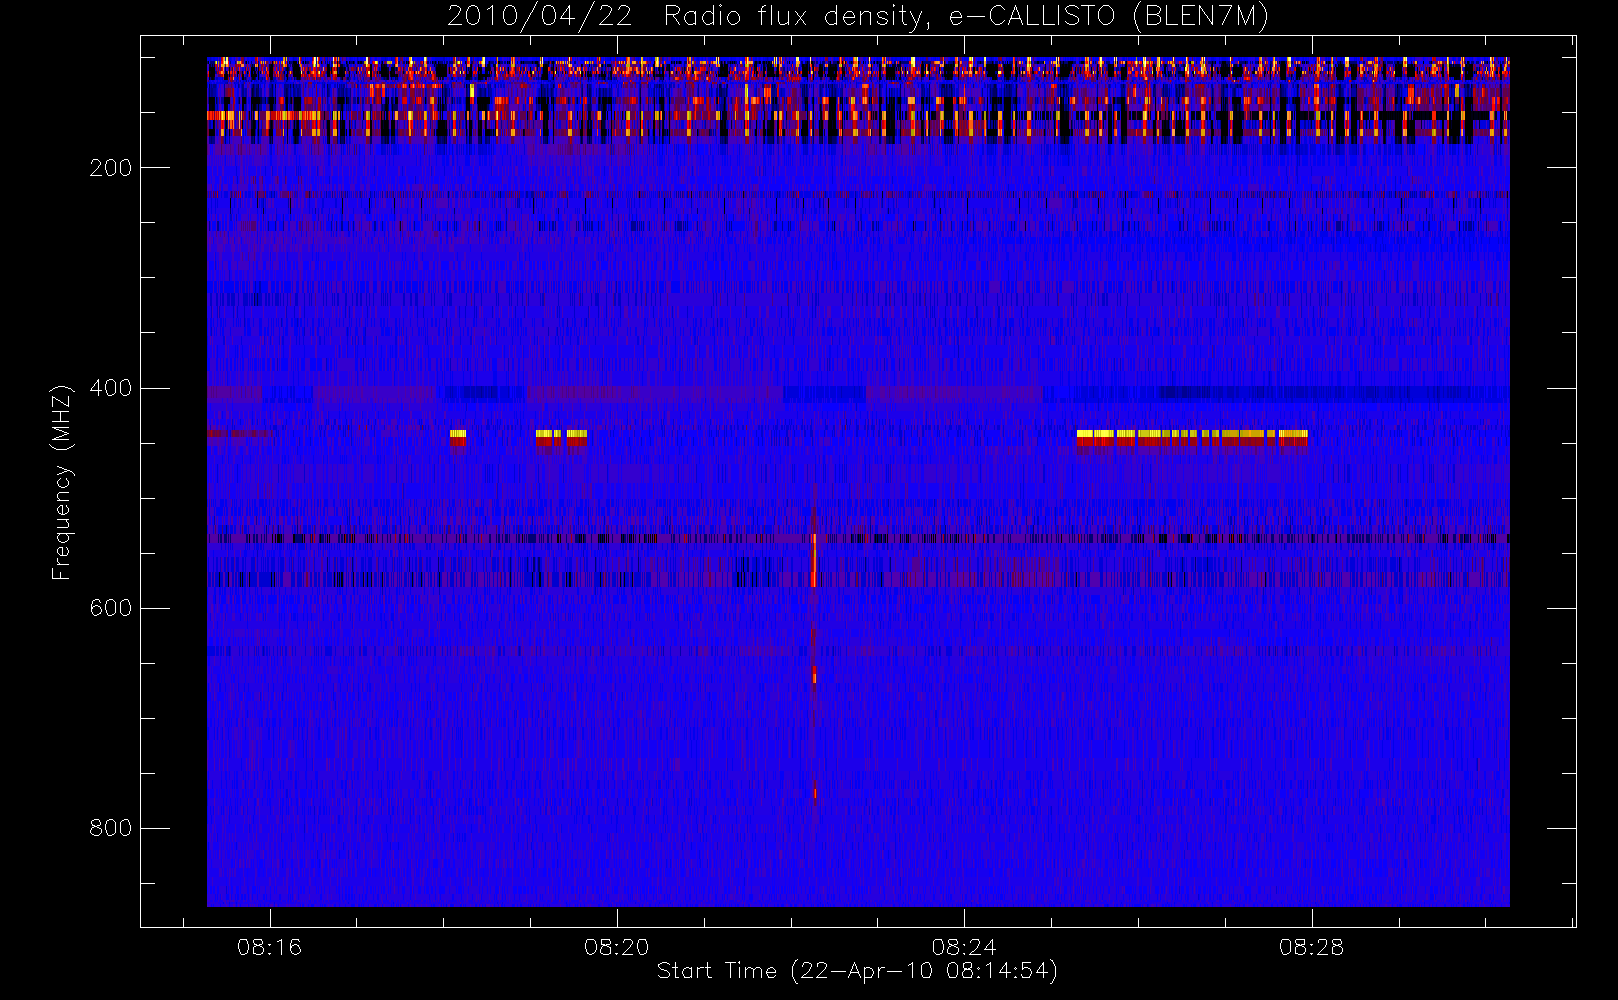
Task: Click the '800' frequency tick label
Action: click(x=111, y=828)
